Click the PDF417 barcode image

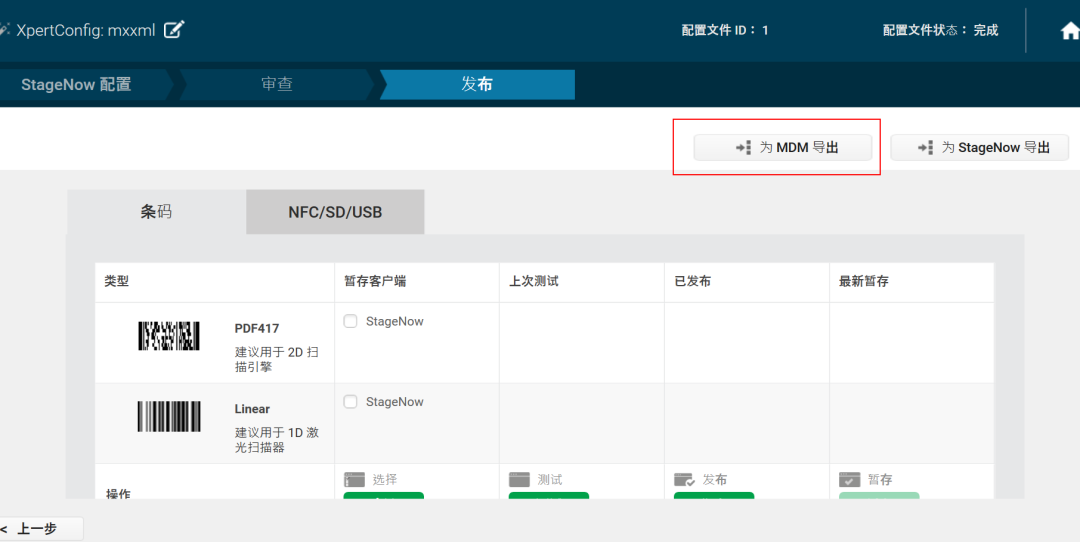(169, 336)
